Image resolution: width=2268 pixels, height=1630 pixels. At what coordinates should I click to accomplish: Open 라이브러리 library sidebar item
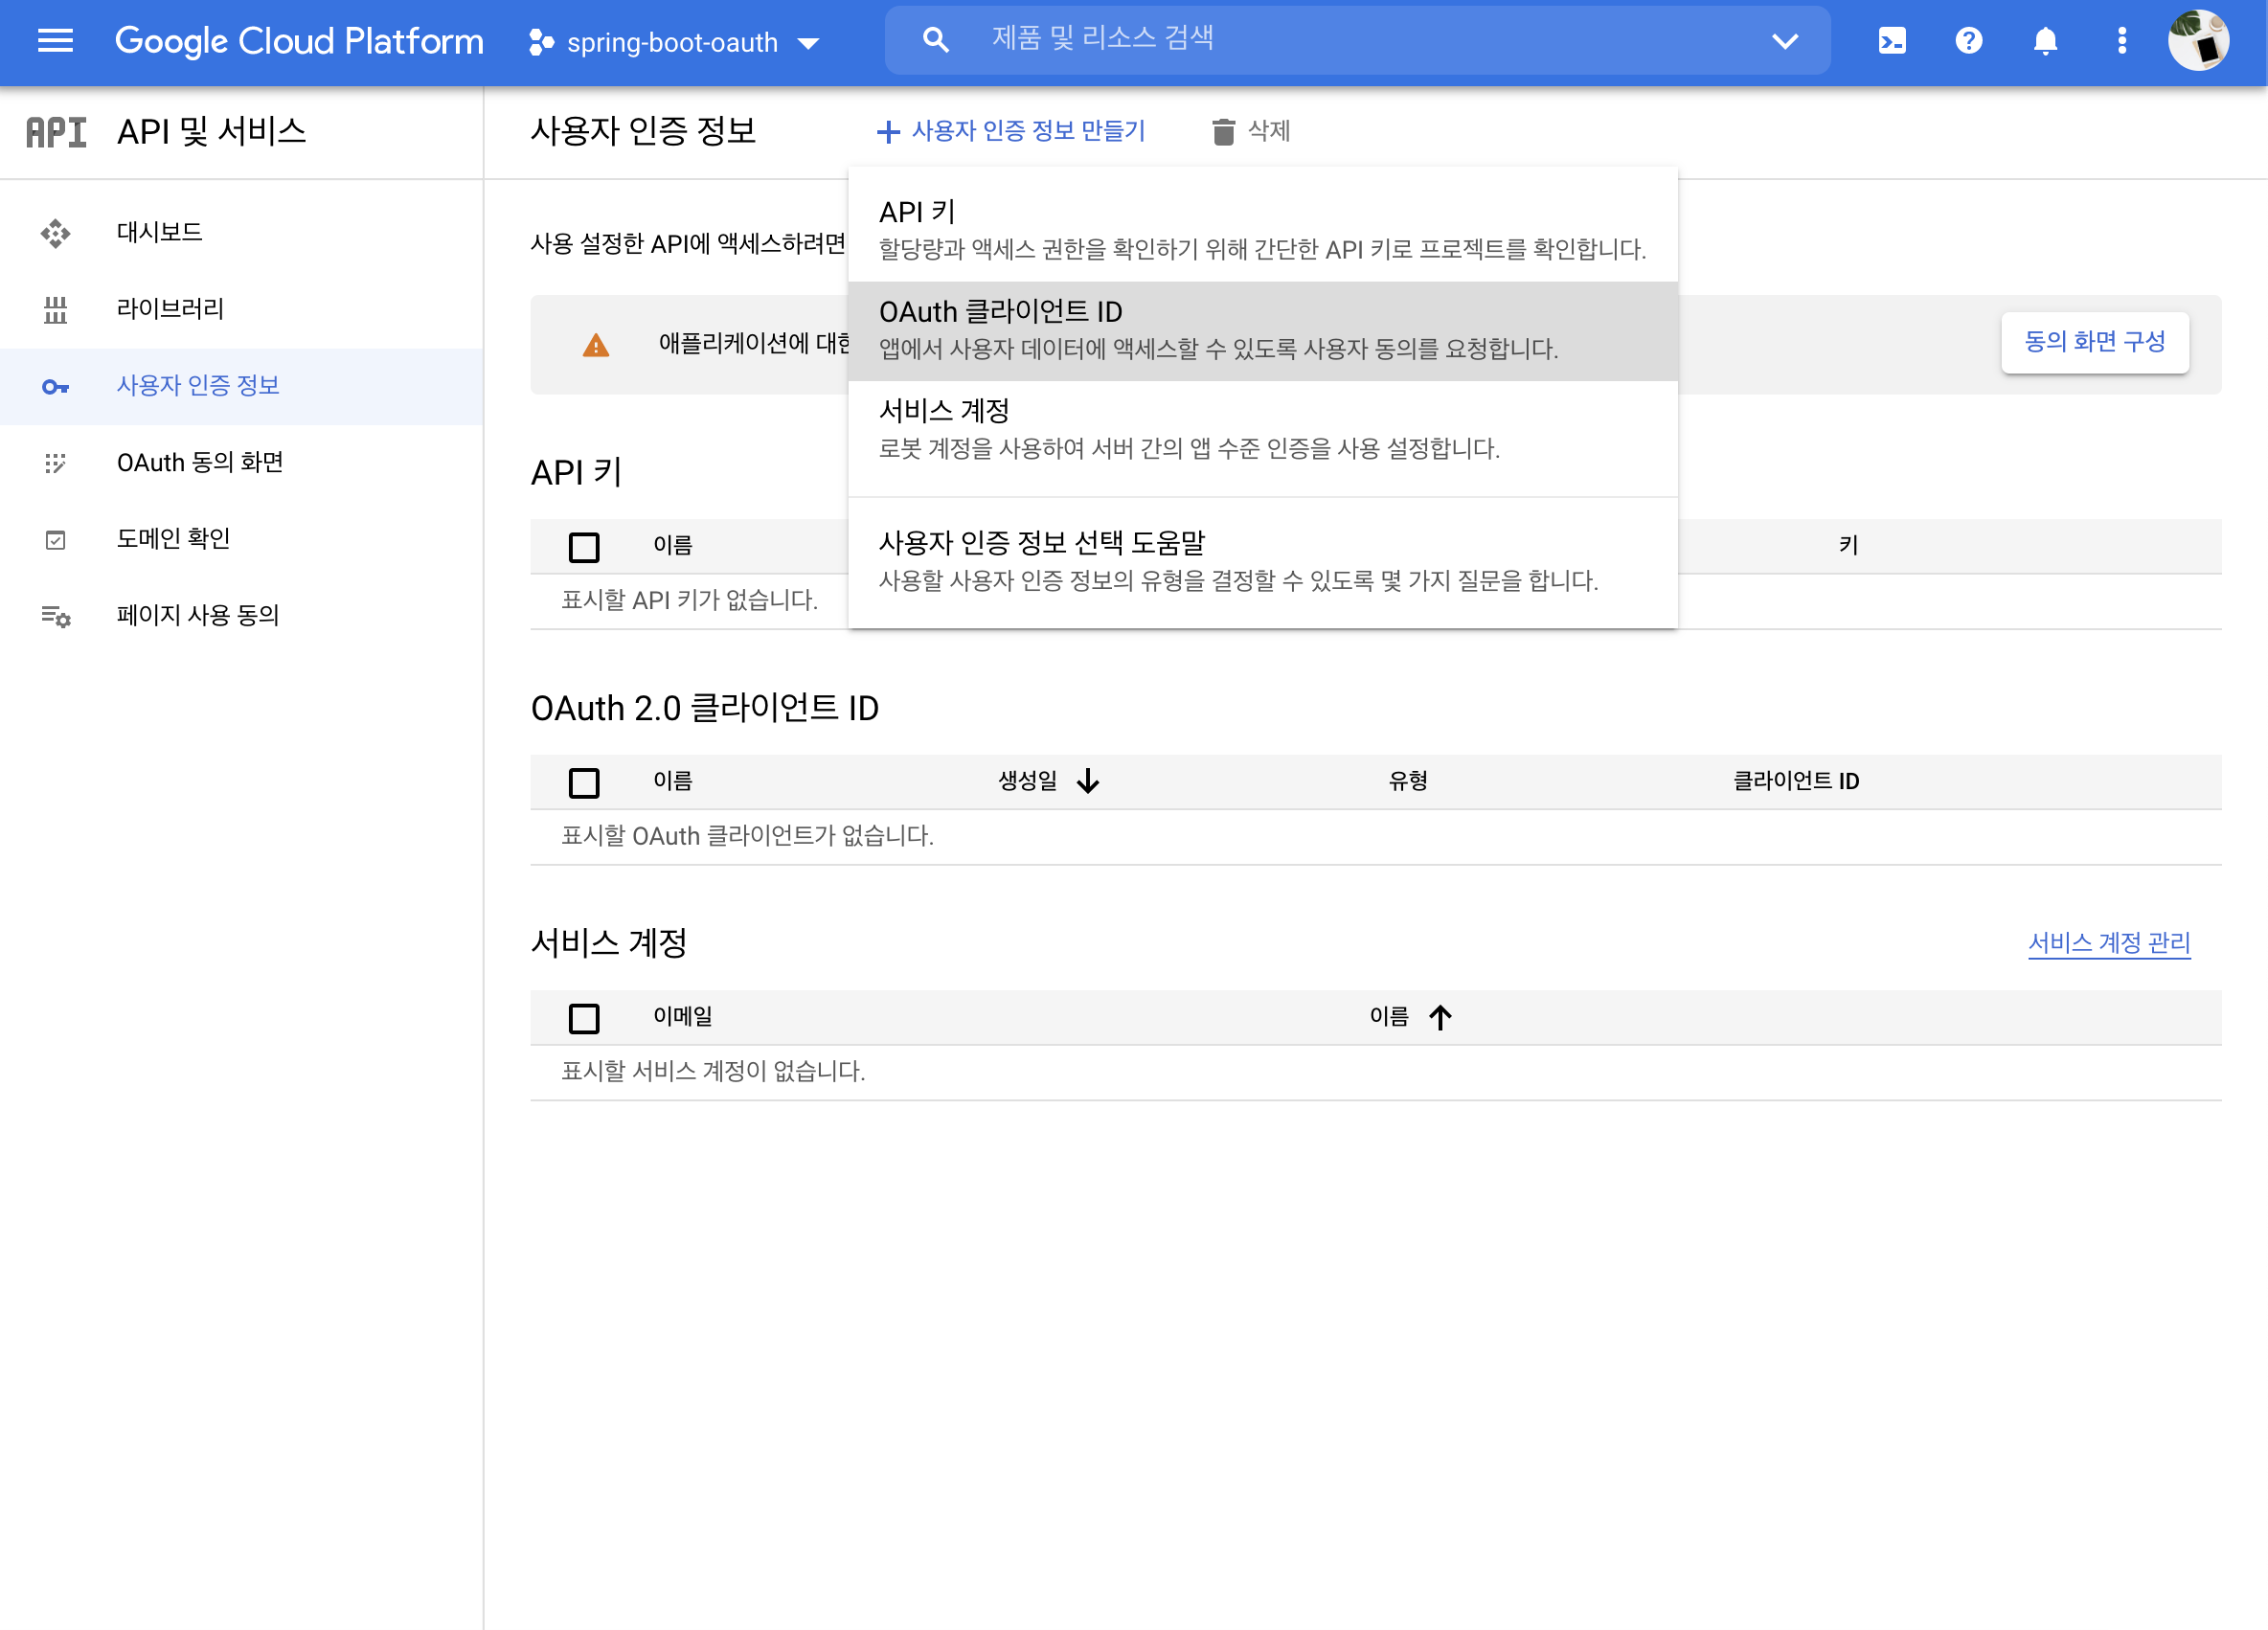[x=170, y=309]
